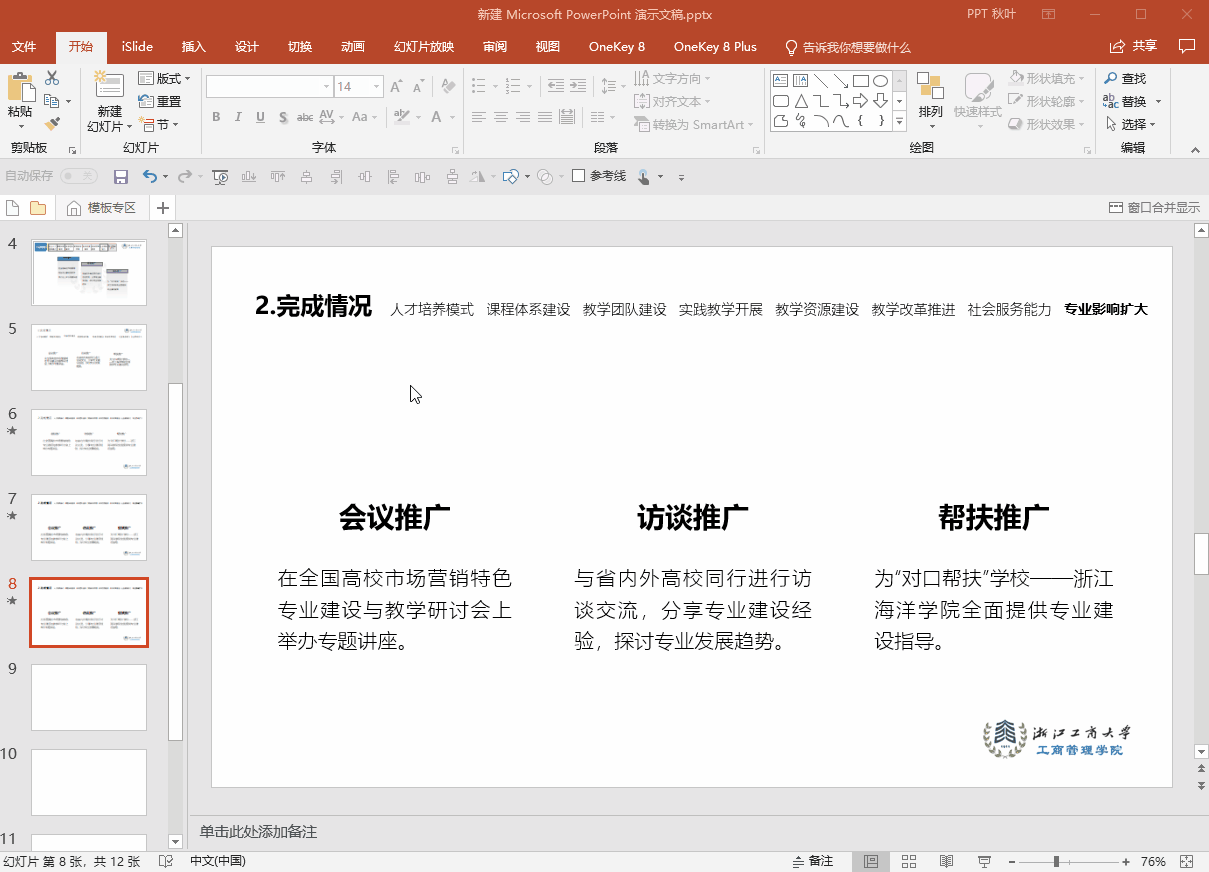Screen dimensions: 1209x872
Task: Select the oval shape in shapes gallery
Action: coord(880,81)
